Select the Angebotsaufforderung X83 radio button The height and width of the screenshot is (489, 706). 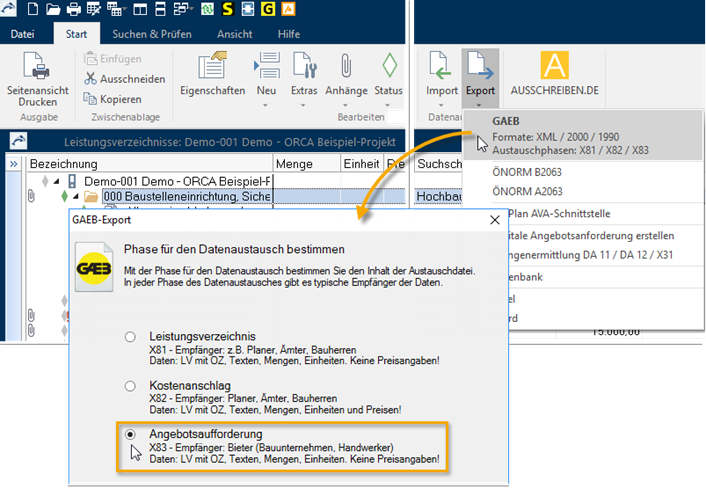(x=130, y=435)
